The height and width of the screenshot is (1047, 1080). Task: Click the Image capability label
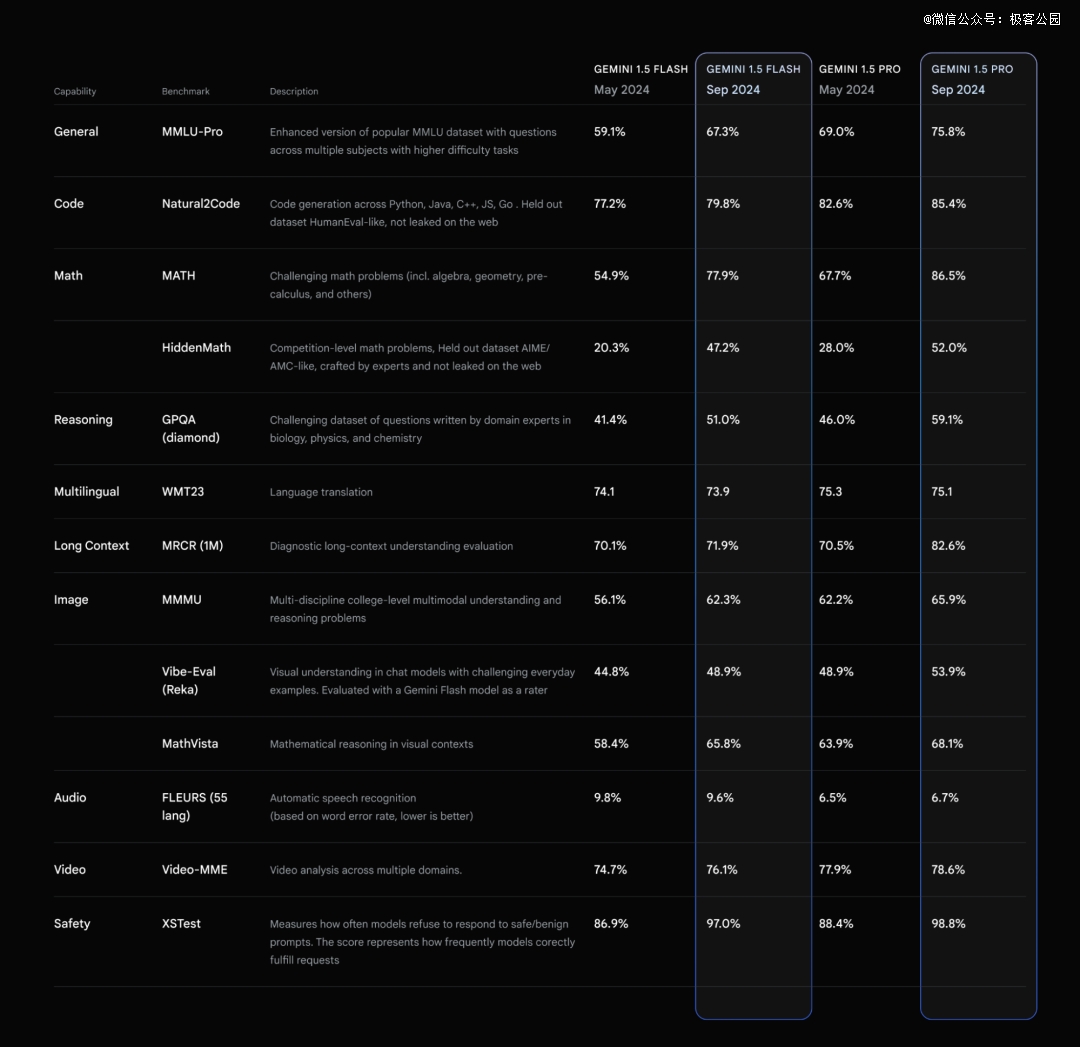pyautogui.click(x=70, y=600)
